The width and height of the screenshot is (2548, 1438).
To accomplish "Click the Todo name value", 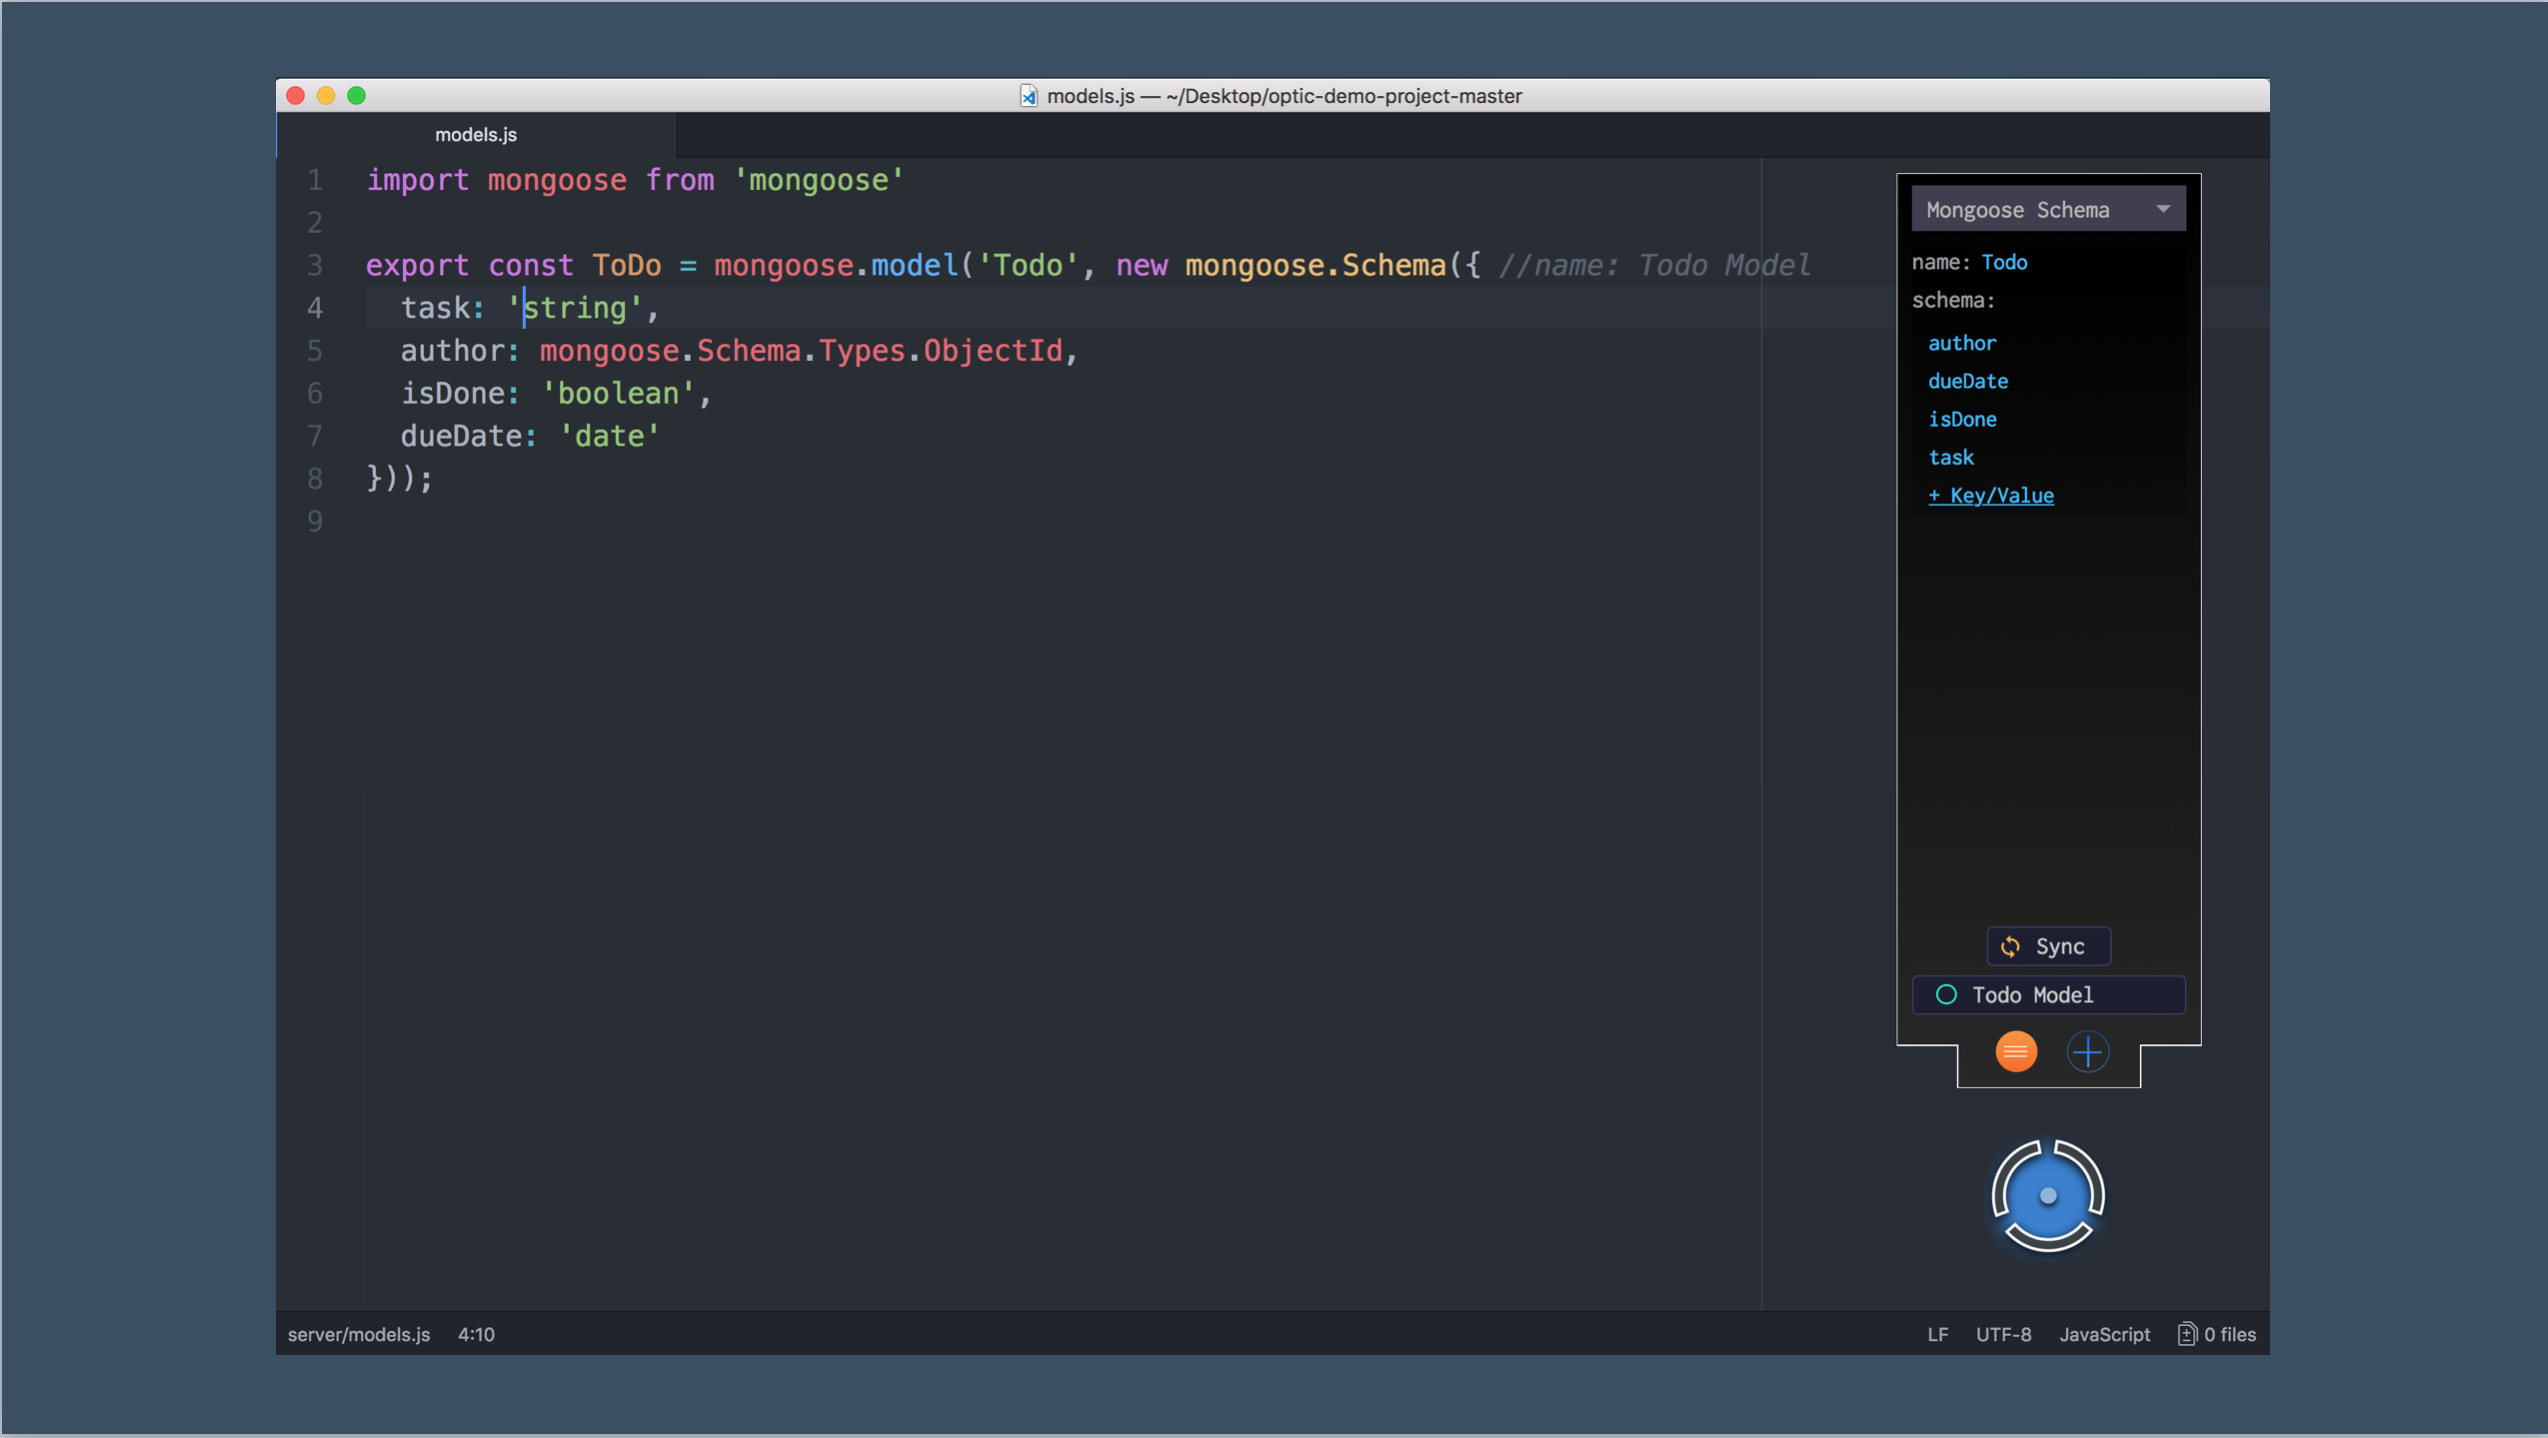I will point(2004,262).
